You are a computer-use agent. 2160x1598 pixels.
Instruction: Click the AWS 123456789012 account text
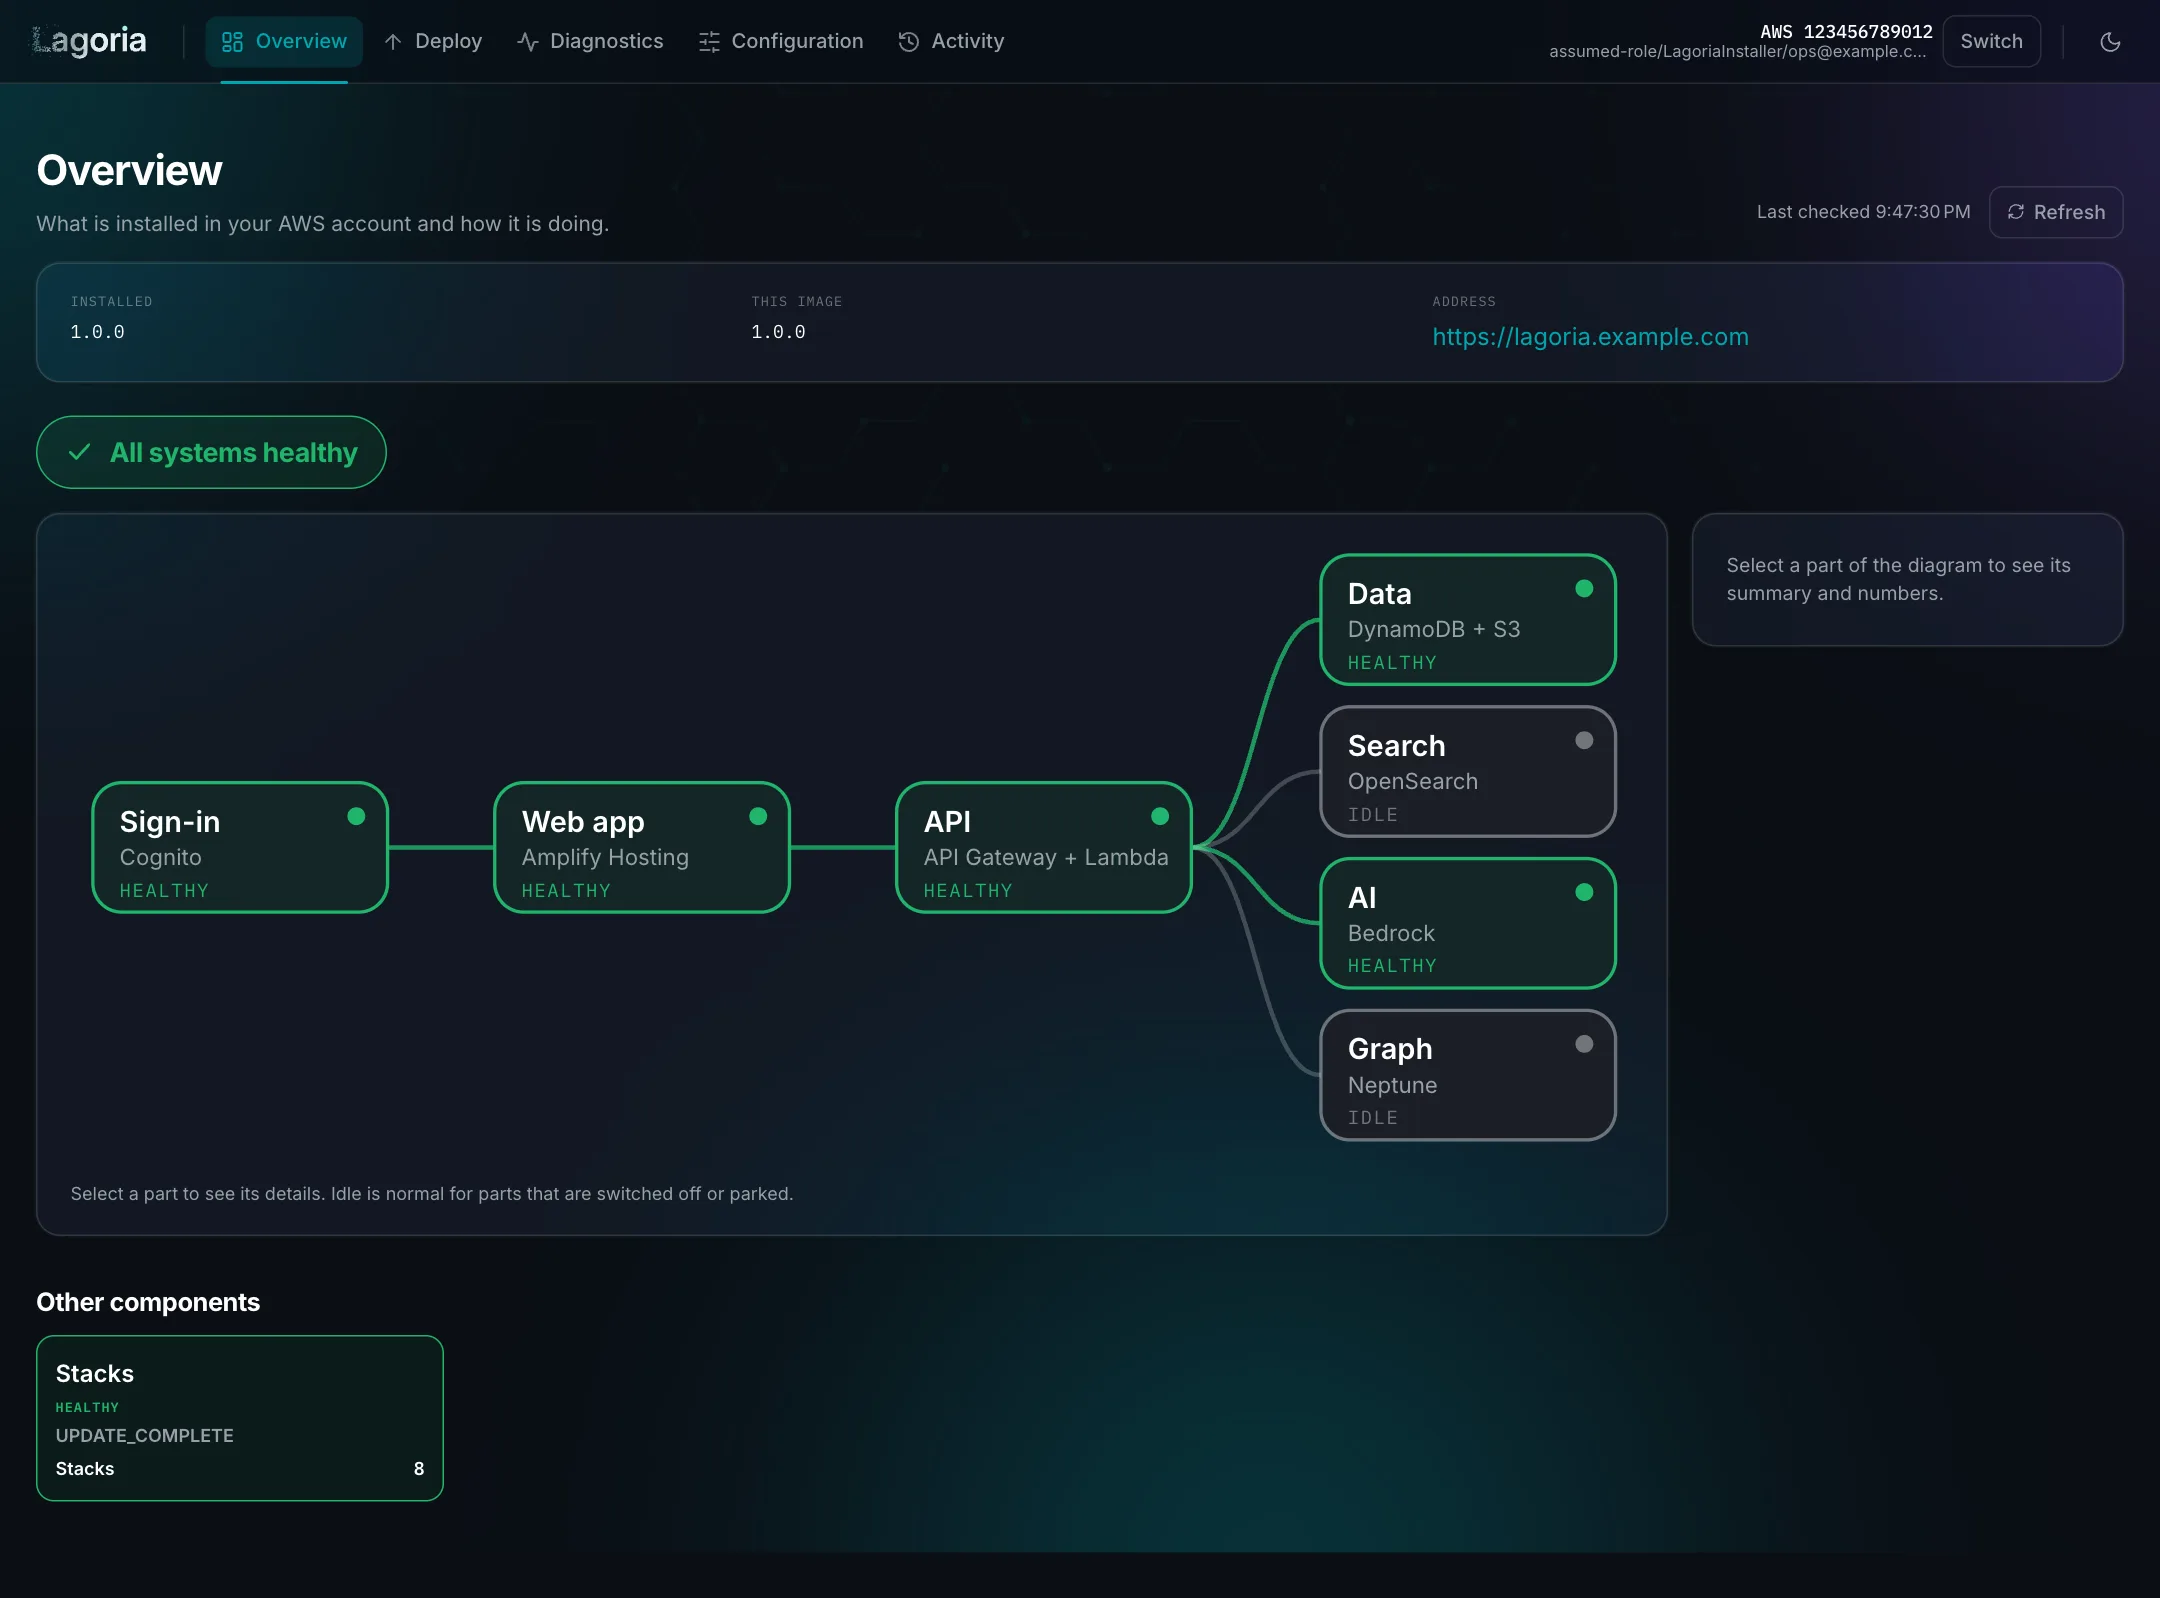[x=1846, y=31]
